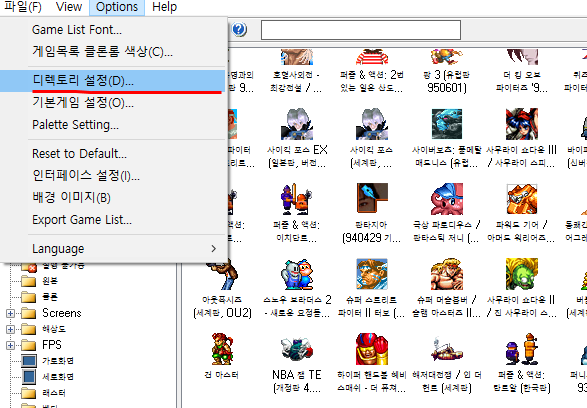Click the 퍼즐 & 액션: 2번 있는 일은 label
The width and height of the screenshot is (587, 408).
371,81
